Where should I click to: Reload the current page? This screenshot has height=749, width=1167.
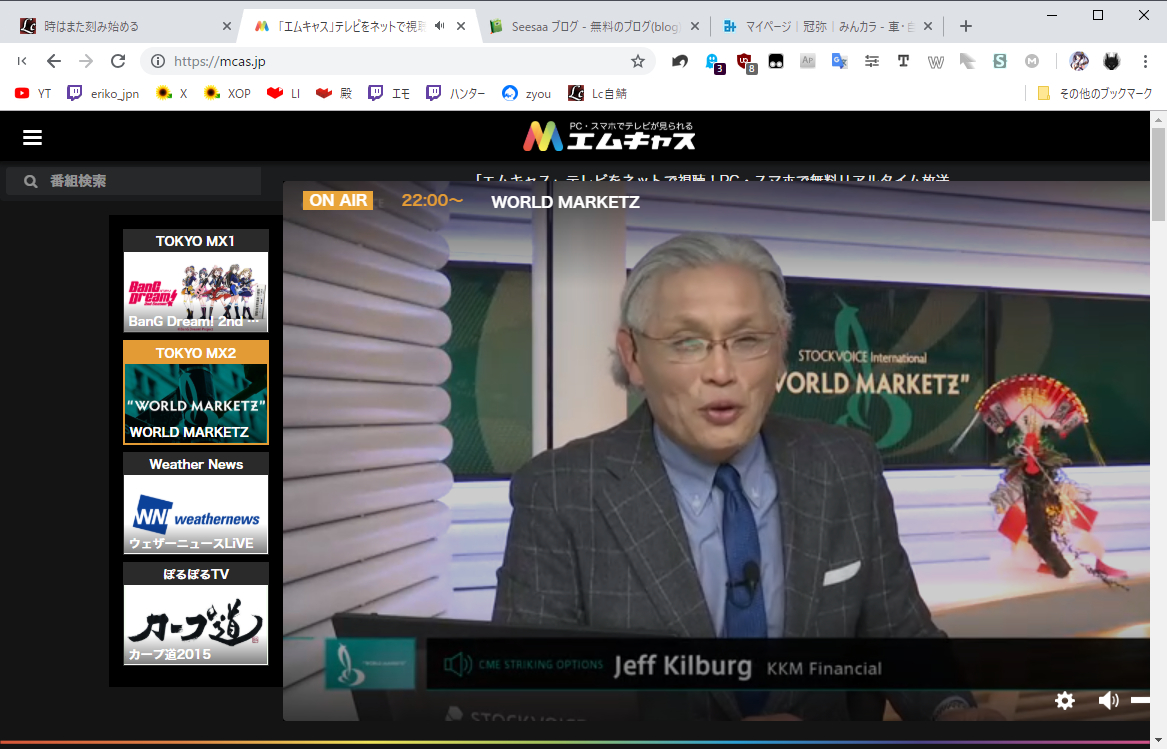pos(118,61)
